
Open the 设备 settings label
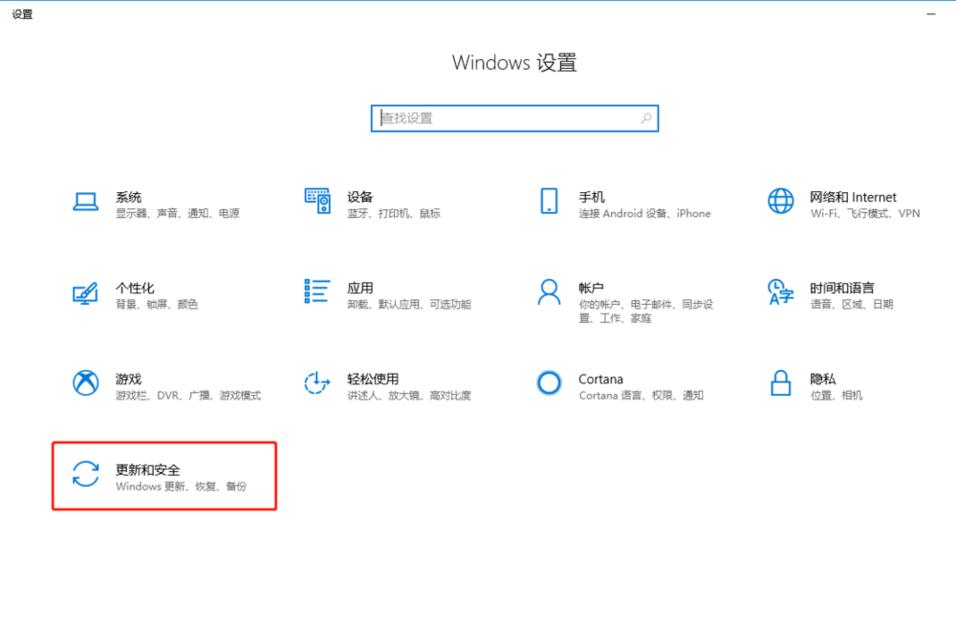360,197
